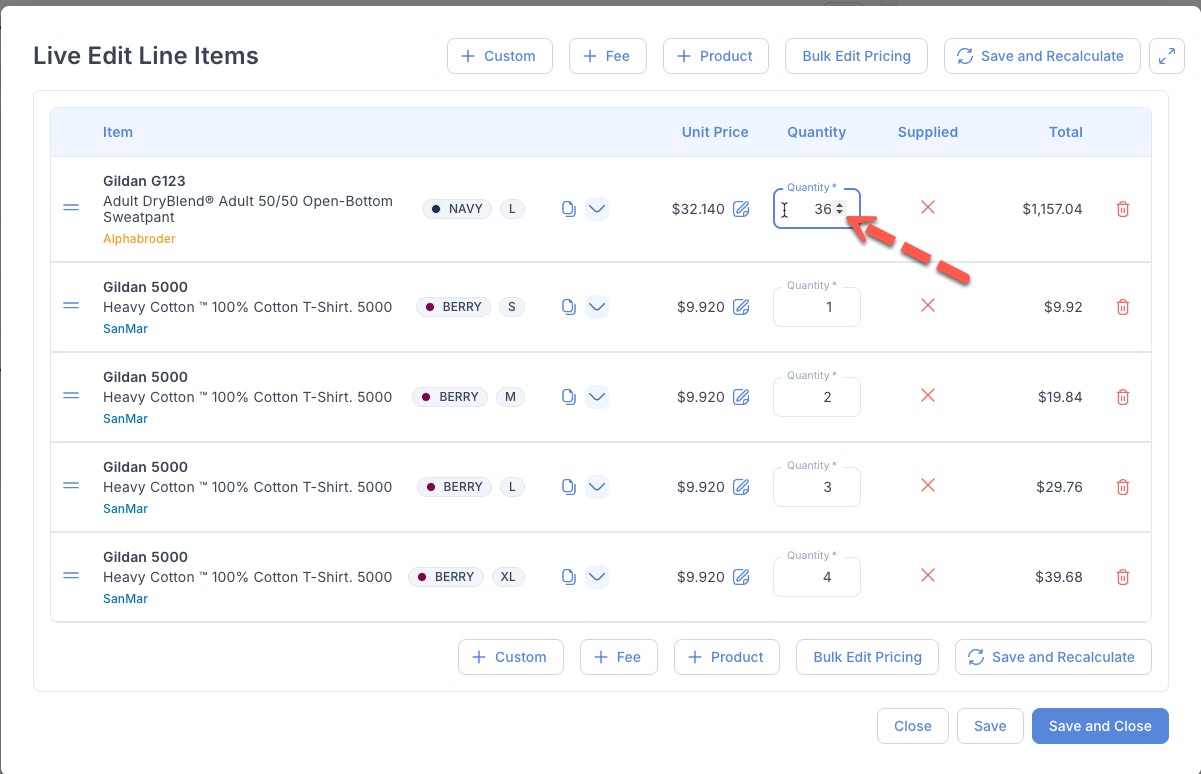Toggle supplied X for Berry M row

click(x=927, y=396)
